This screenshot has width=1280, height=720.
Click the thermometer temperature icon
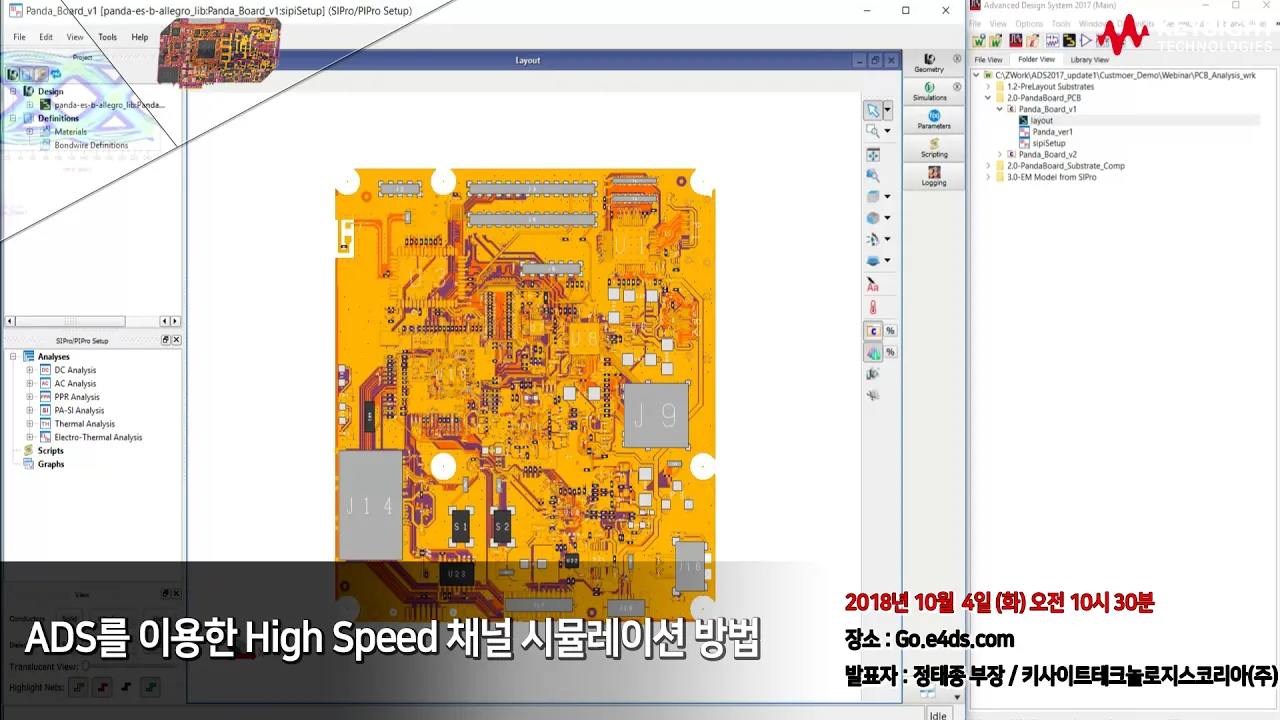point(873,307)
